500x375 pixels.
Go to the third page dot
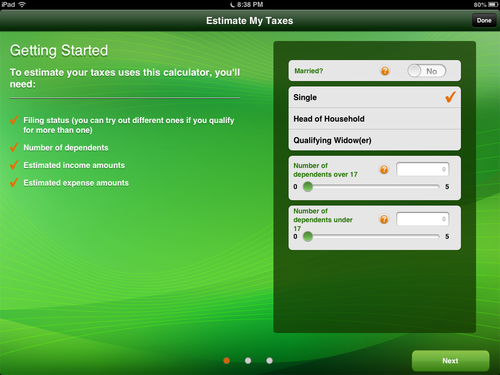point(269,361)
